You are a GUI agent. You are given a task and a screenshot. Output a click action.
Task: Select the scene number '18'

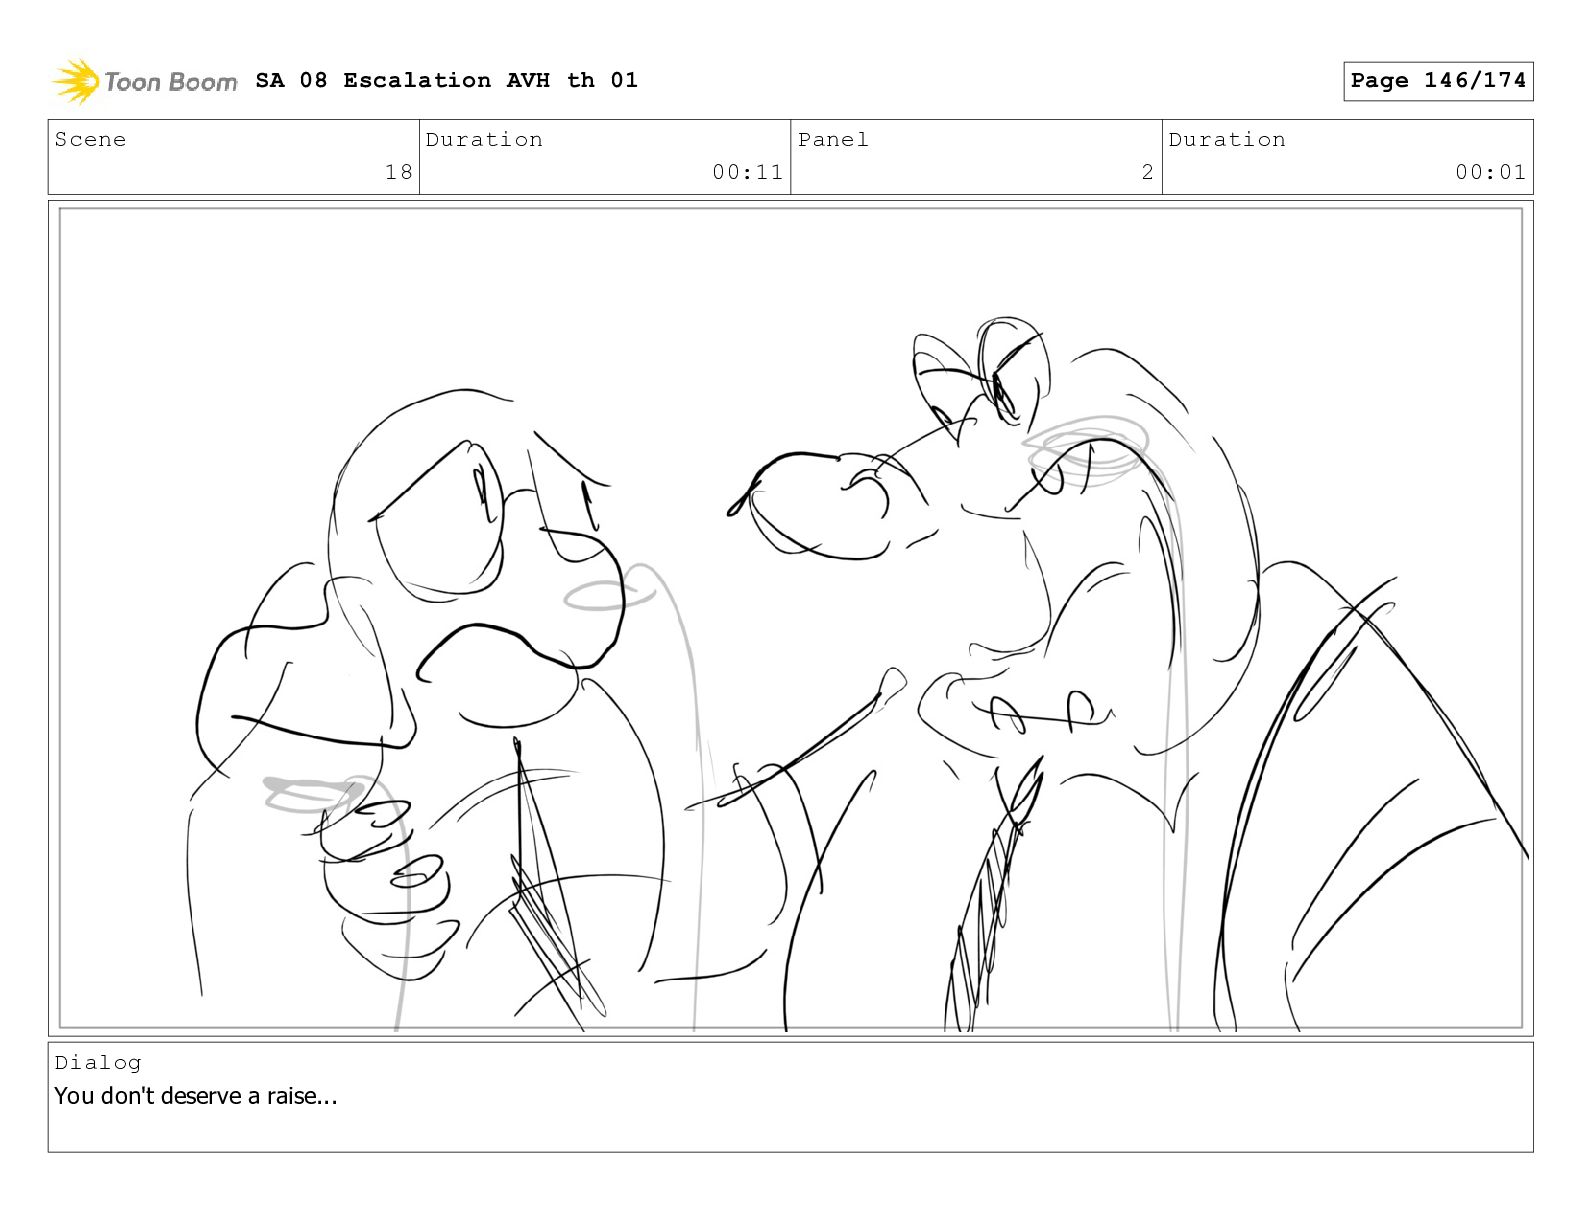(x=399, y=172)
